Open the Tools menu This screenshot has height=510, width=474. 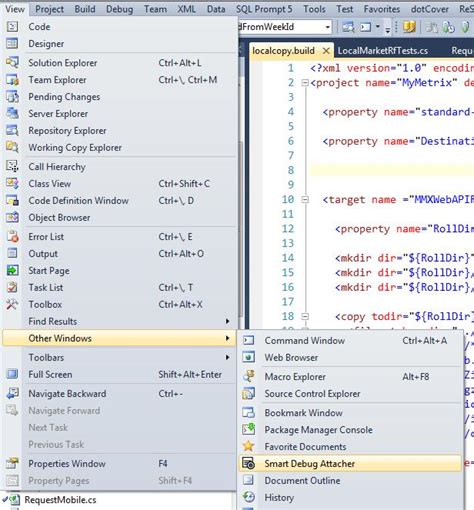click(x=314, y=9)
